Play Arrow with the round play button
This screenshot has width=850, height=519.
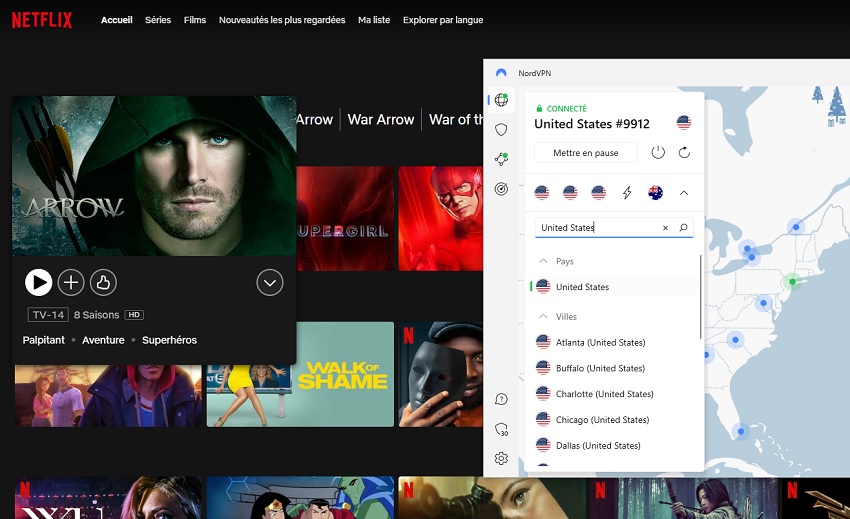(x=38, y=283)
